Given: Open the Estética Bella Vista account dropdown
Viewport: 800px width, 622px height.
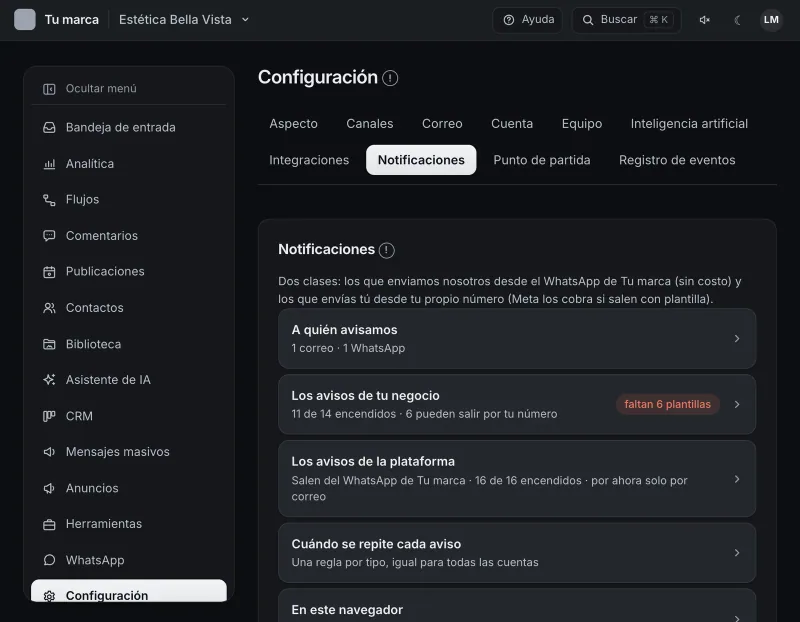Looking at the screenshot, I should (x=184, y=20).
